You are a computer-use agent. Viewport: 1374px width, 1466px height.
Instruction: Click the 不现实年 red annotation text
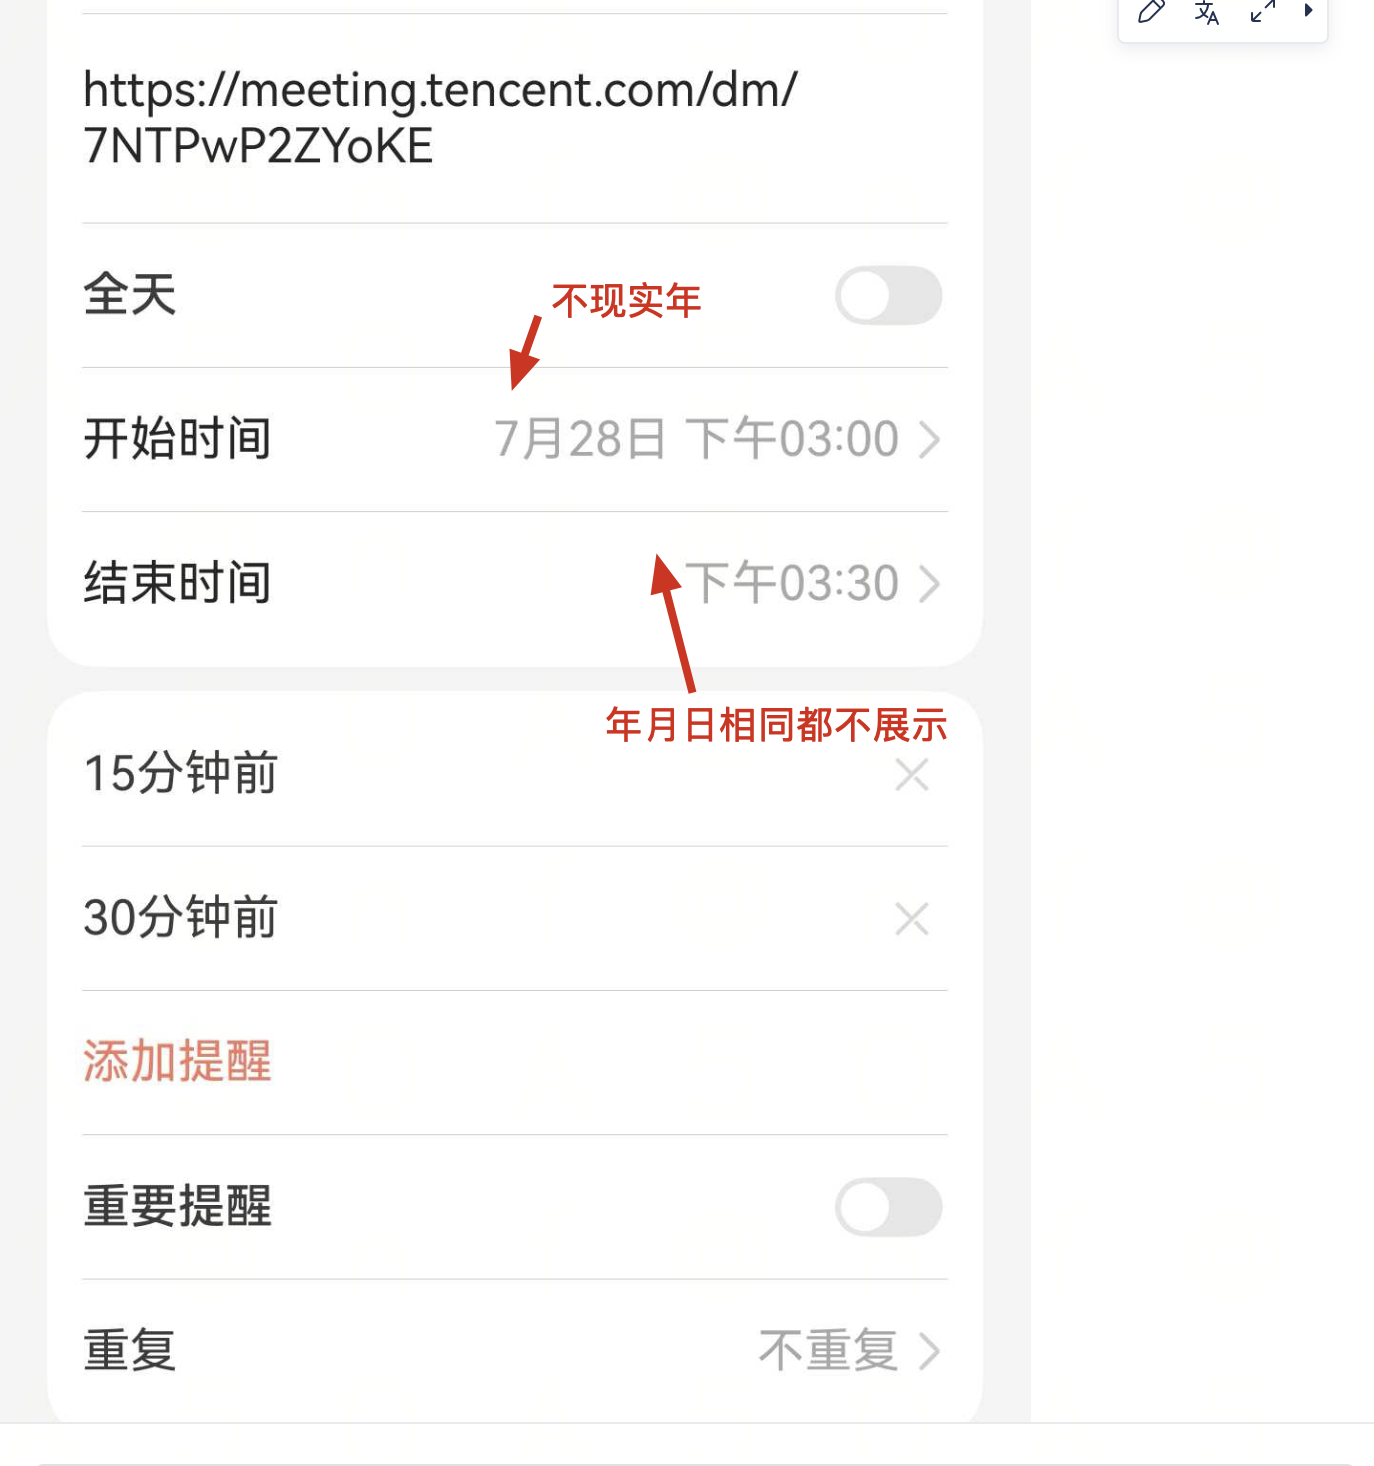pyautogui.click(x=626, y=301)
